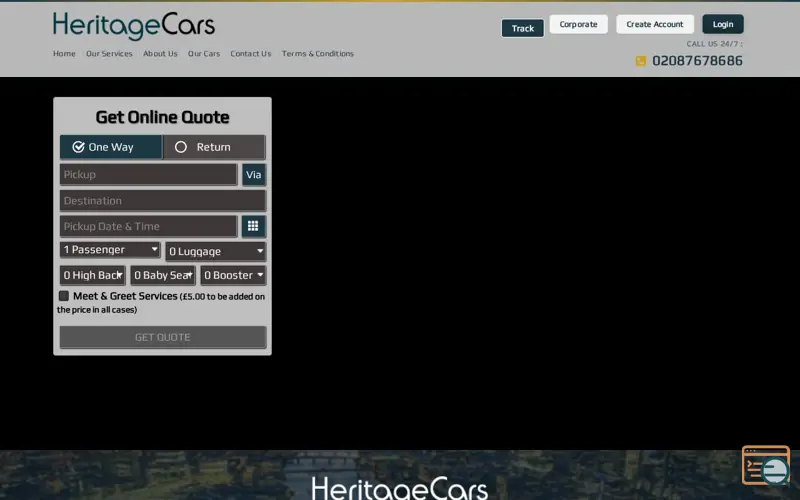800x500 pixels.
Task: Open the About Us page
Action: (x=160, y=54)
